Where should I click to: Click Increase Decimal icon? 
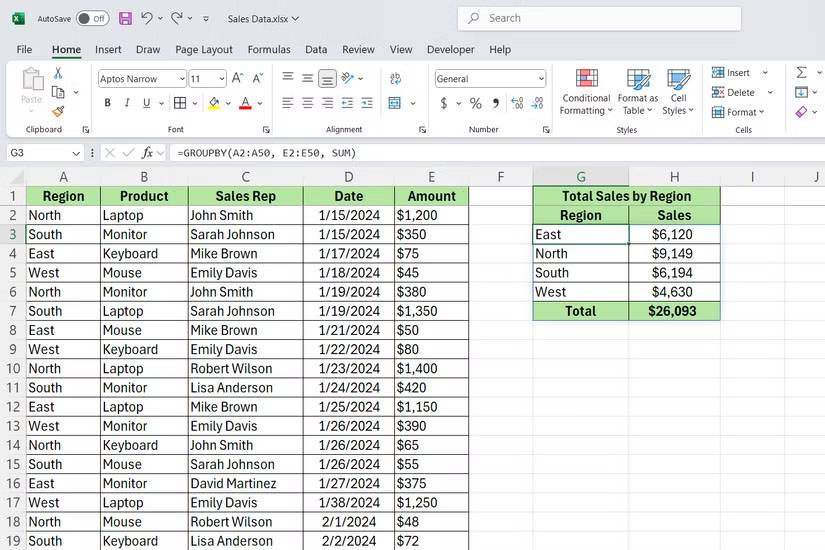coord(517,103)
